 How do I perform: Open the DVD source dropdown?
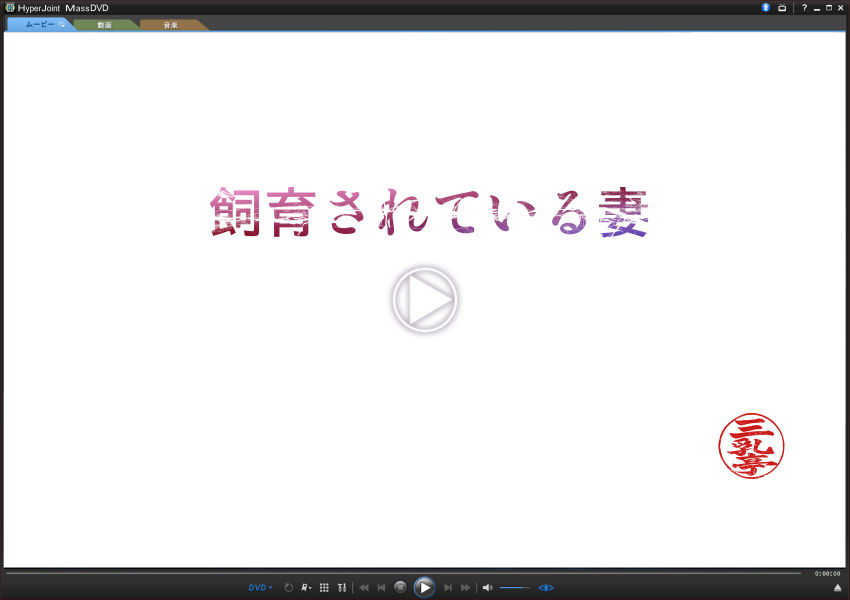pos(260,588)
